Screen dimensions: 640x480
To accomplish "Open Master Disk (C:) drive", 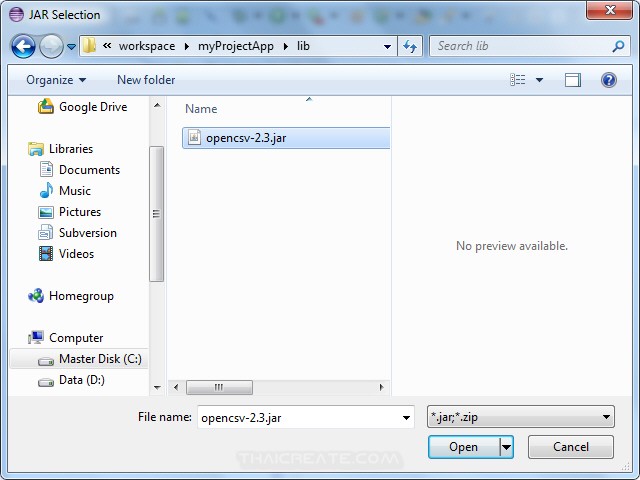I will pos(100,359).
